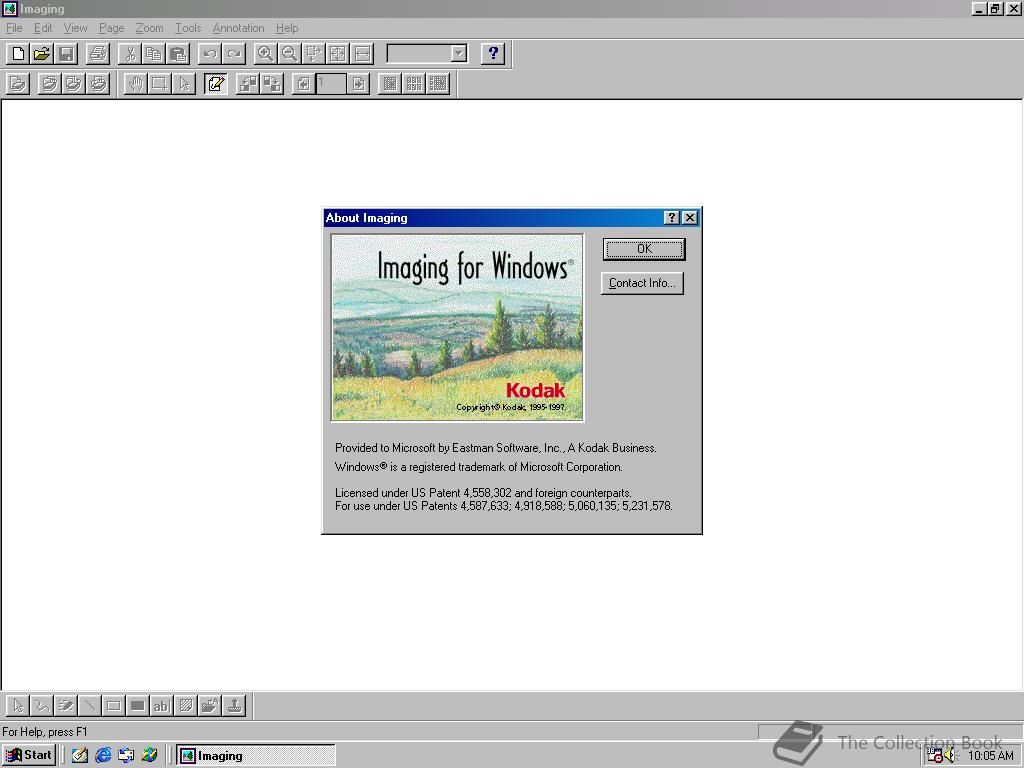This screenshot has height=768, width=1024.
Task: Click the New blank document icon
Action: (x=18, y=54)
